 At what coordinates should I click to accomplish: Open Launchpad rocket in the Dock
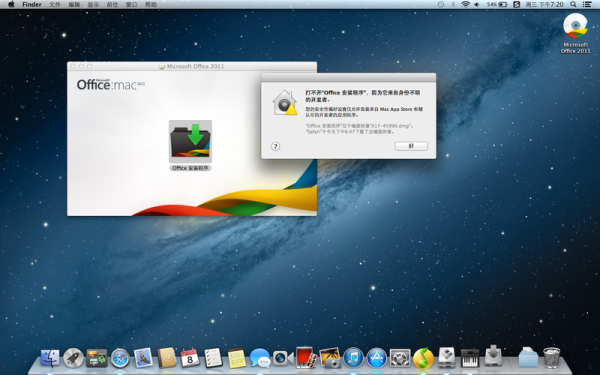pos(73,358)
